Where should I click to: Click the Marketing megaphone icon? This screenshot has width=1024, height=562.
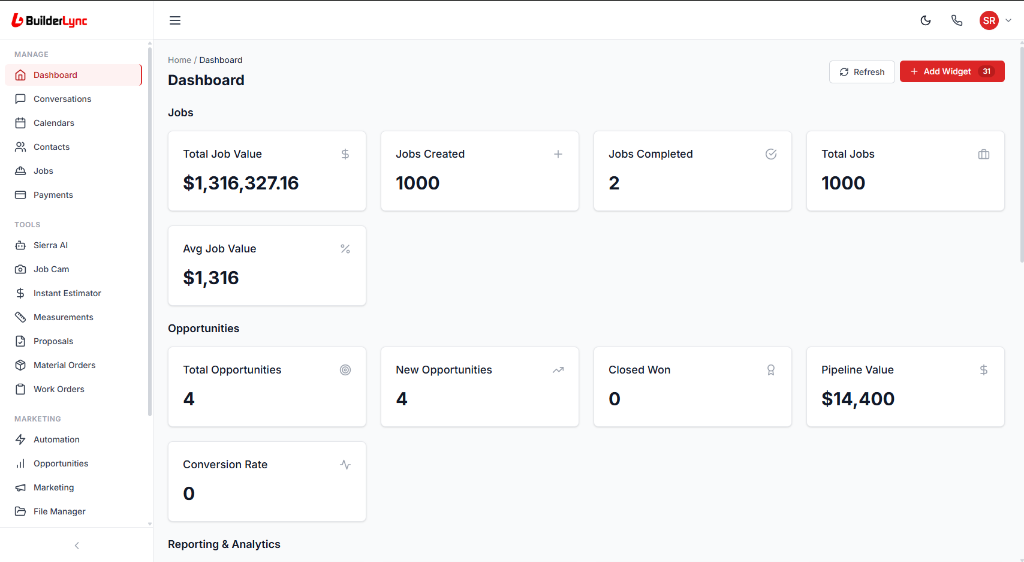click(x=20, y=488)
